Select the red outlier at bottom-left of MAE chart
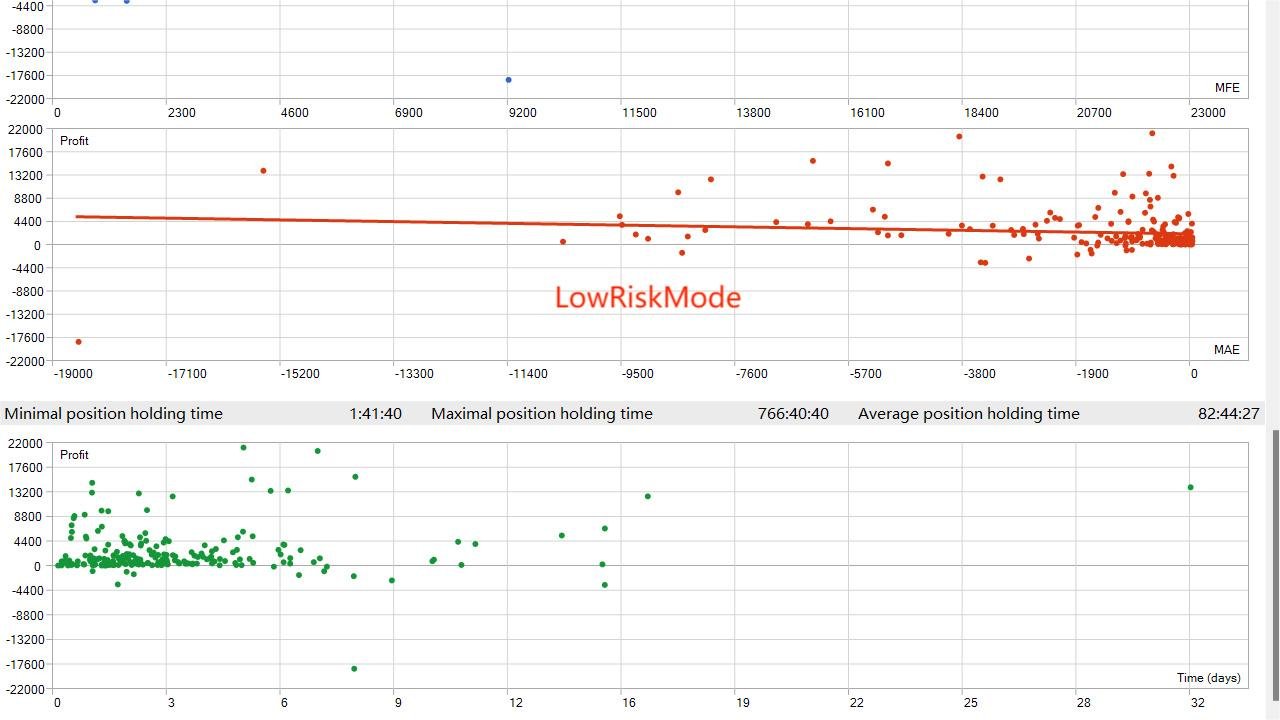1280x720 pixels. click(x=79, y=342)
